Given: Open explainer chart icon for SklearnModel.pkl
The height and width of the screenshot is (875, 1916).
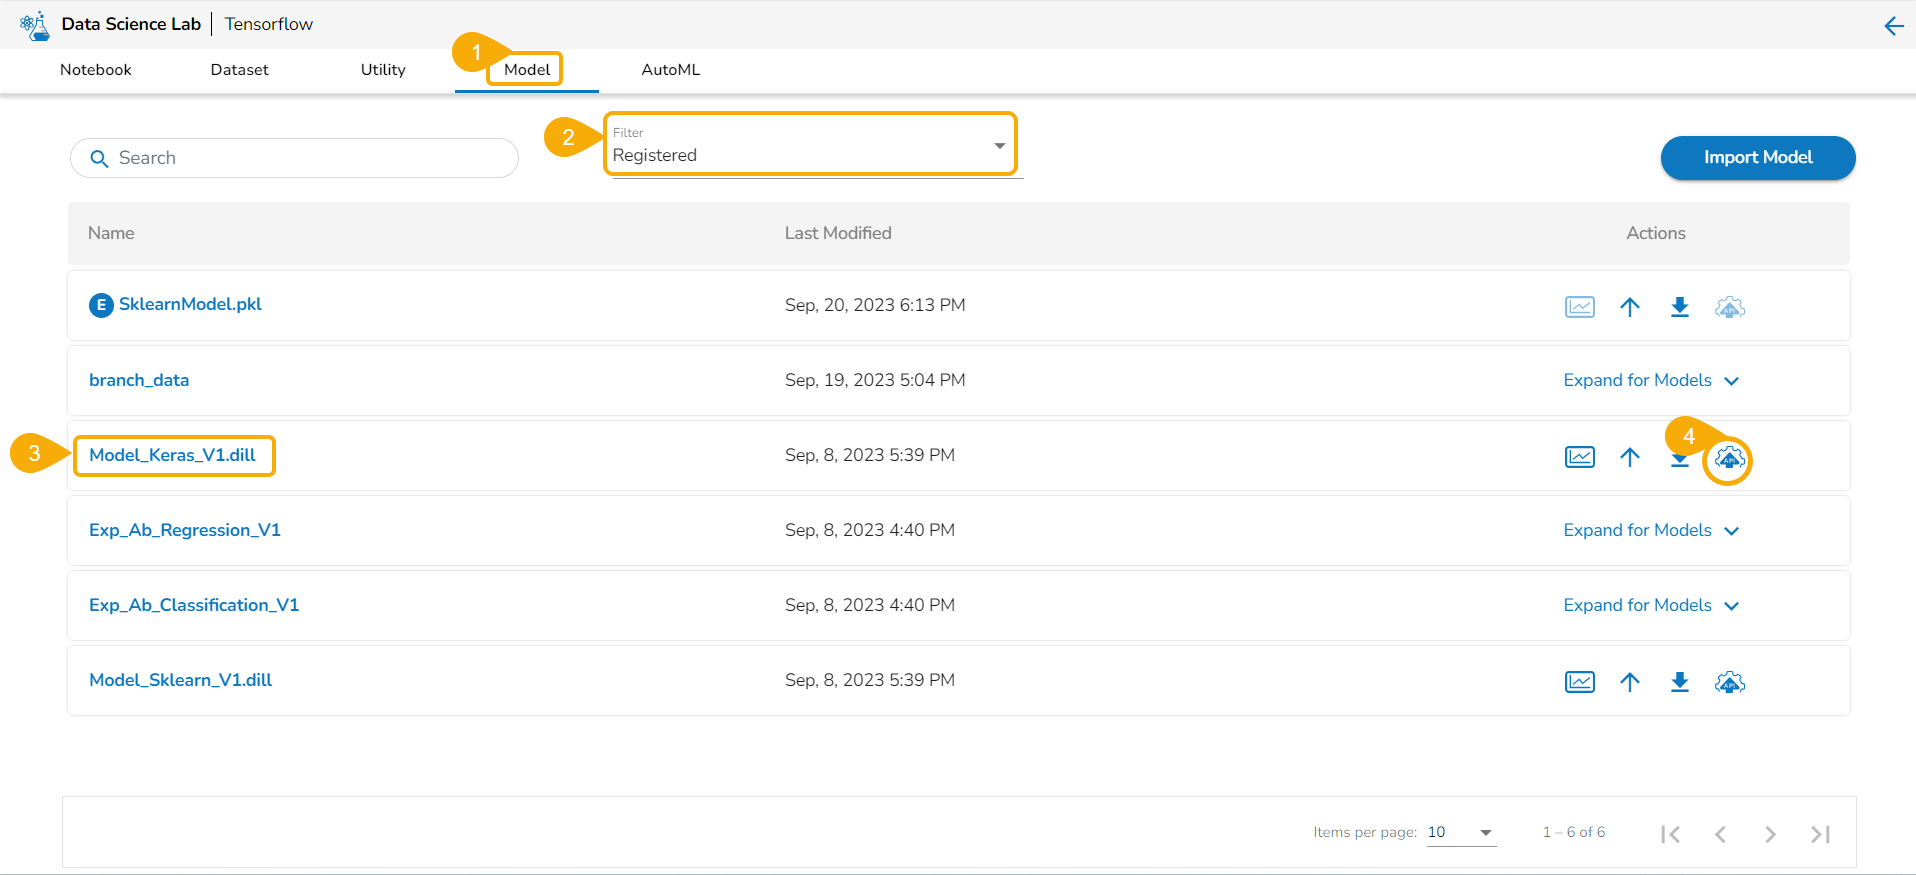Looking at the screenshot, I should click(x=1579, y=307).
